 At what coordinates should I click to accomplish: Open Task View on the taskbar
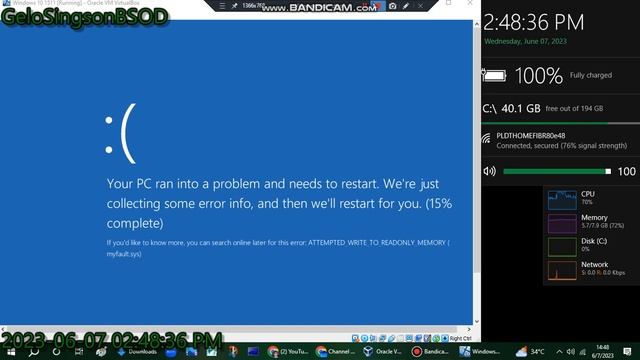click(79, 351)
